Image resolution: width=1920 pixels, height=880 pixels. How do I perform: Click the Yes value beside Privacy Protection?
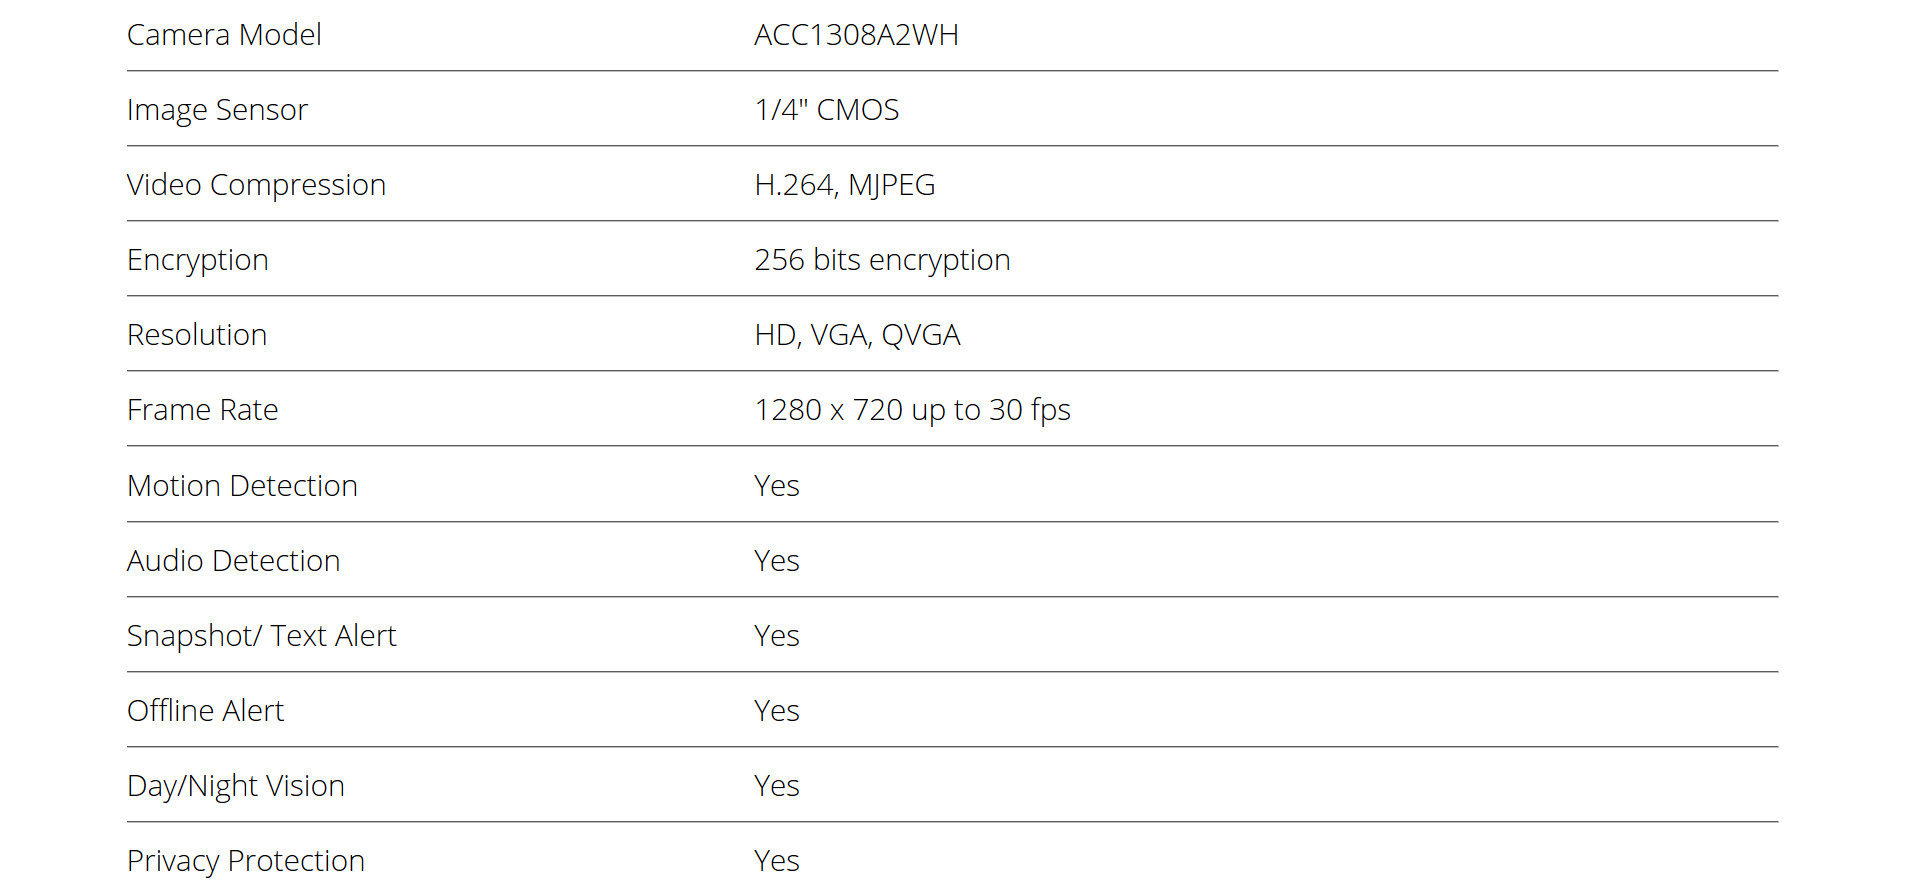(x=777, y=861)
